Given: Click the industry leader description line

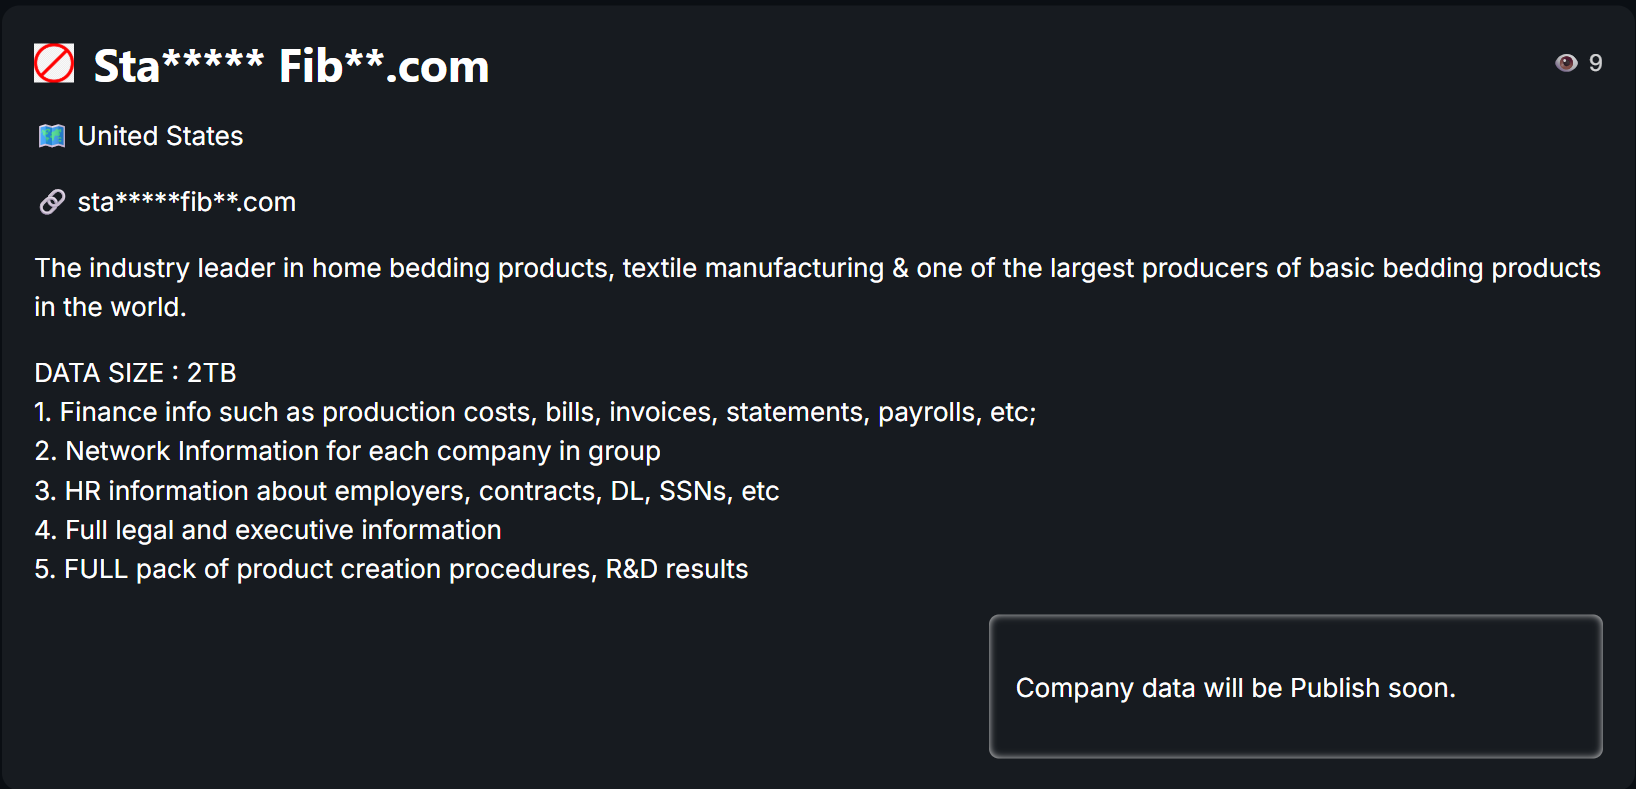Looking at the screenshot, I should (x=817, y=268).
